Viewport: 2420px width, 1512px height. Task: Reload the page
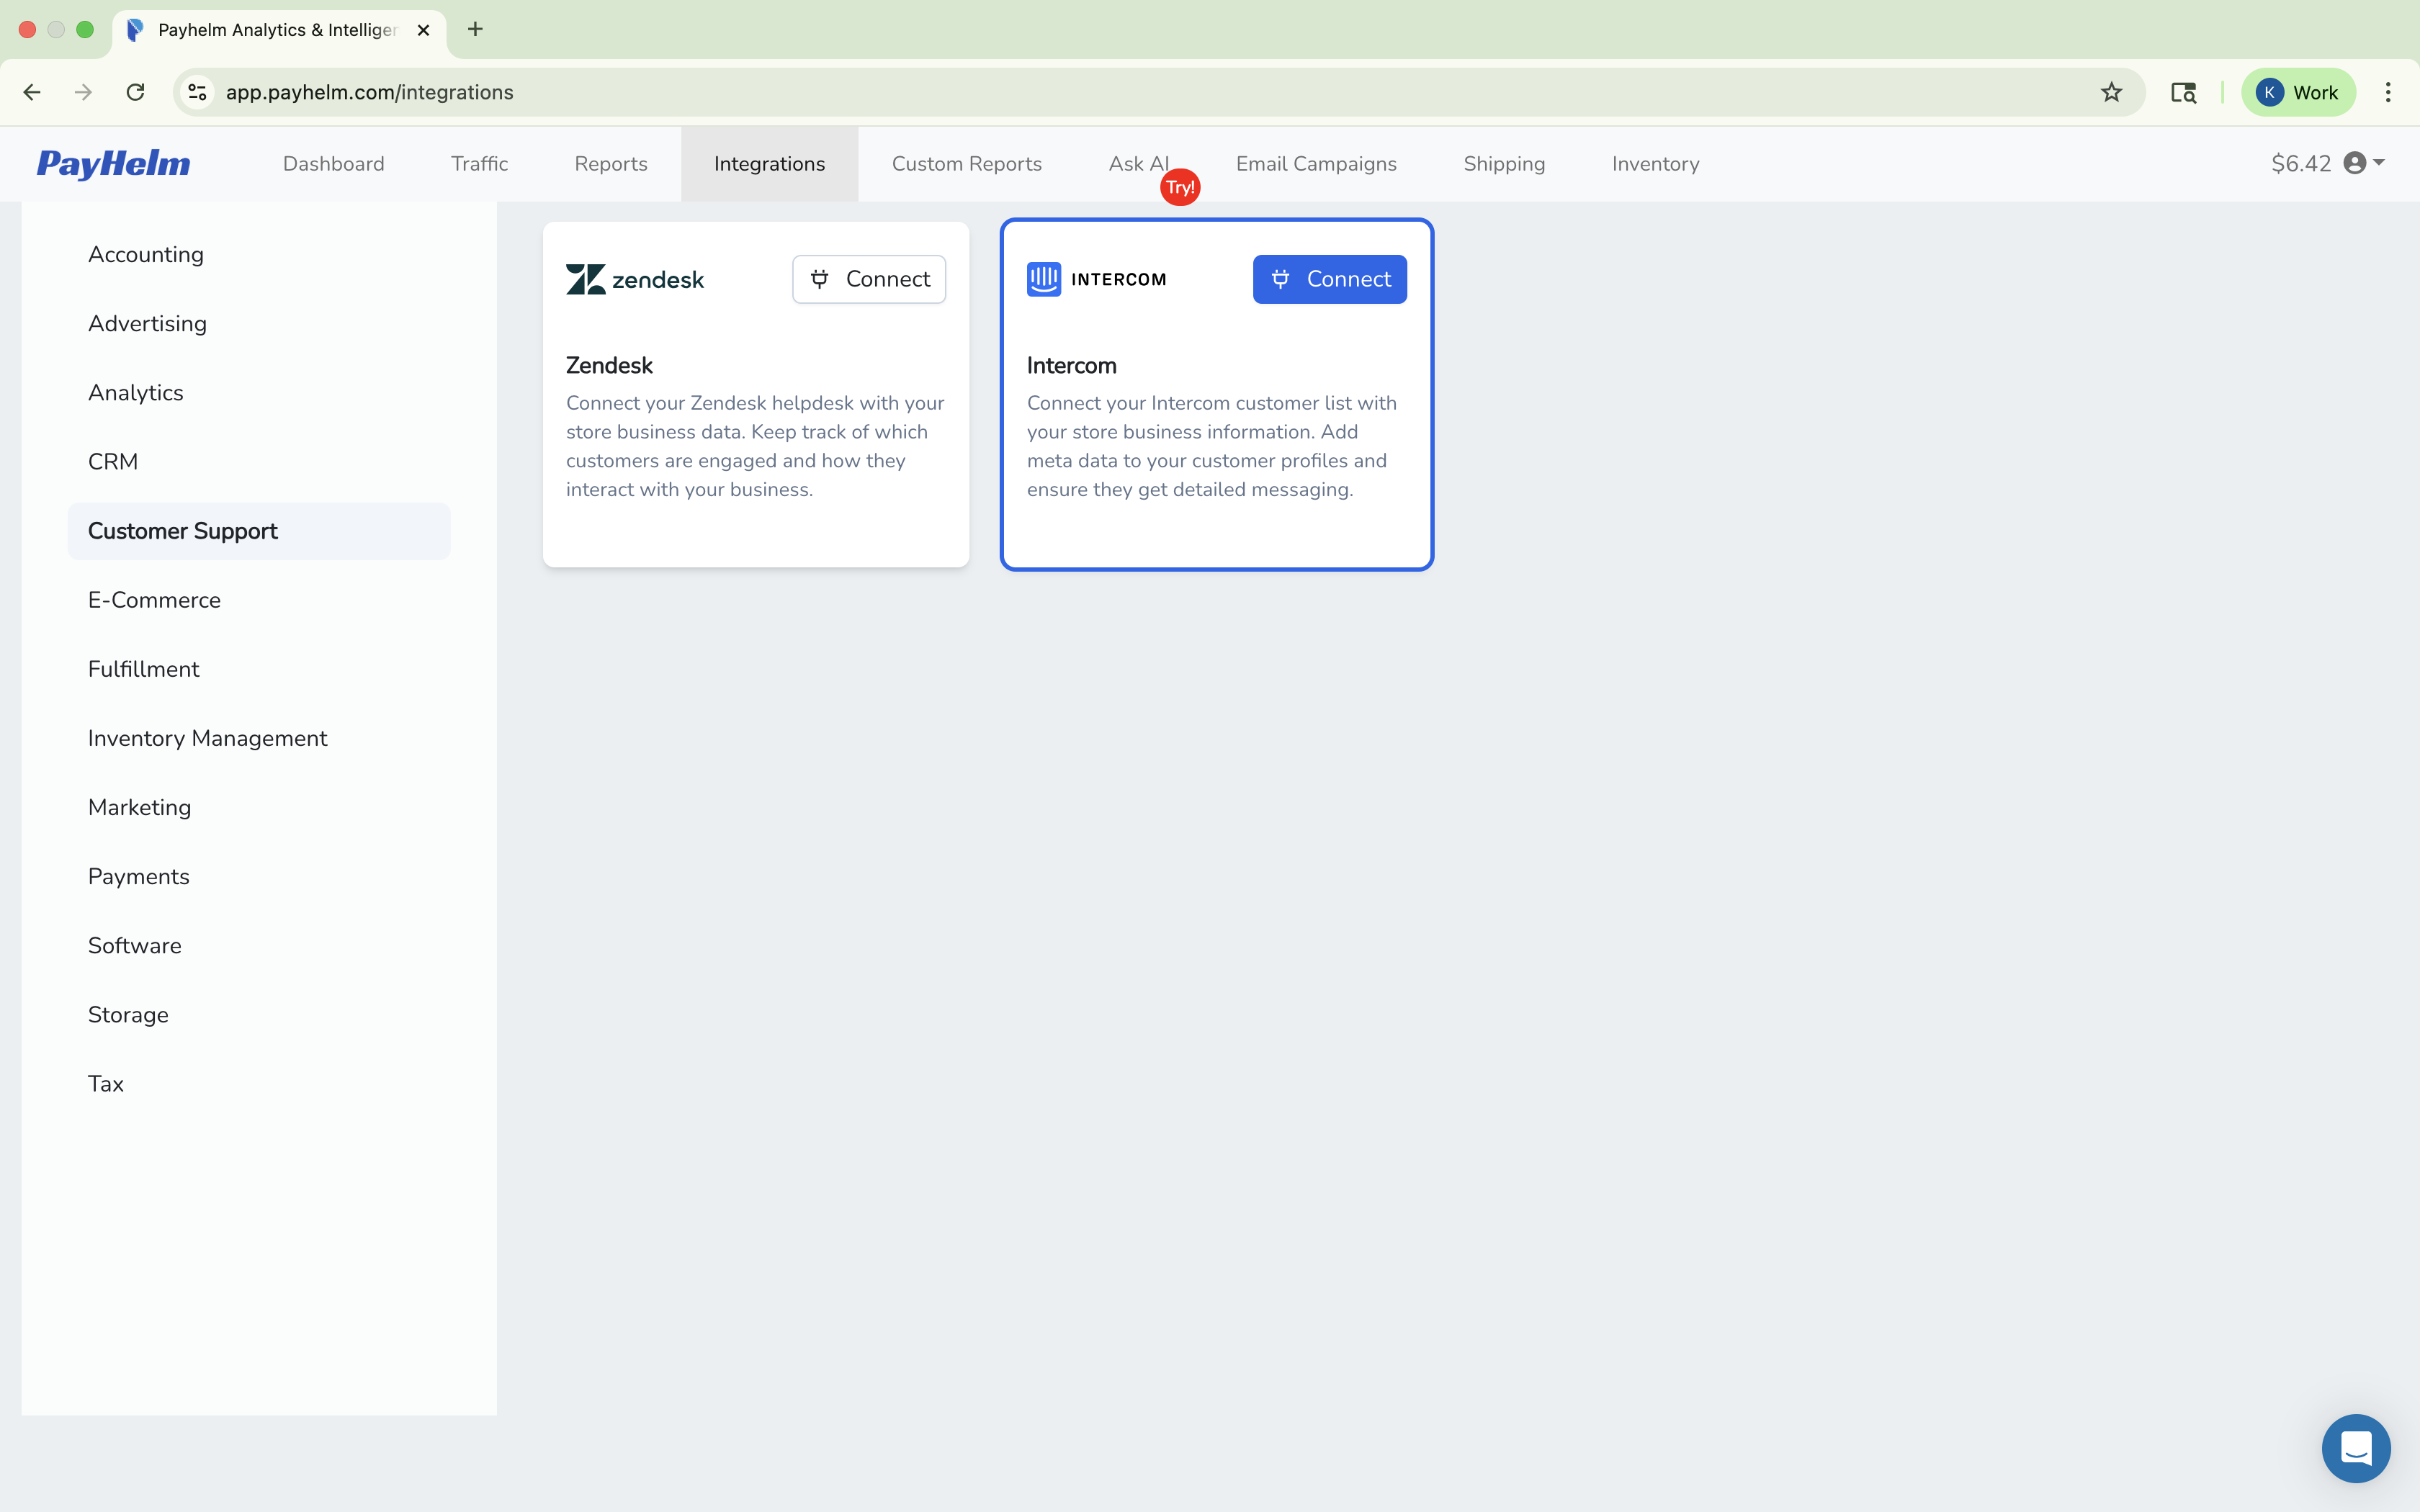135,92
